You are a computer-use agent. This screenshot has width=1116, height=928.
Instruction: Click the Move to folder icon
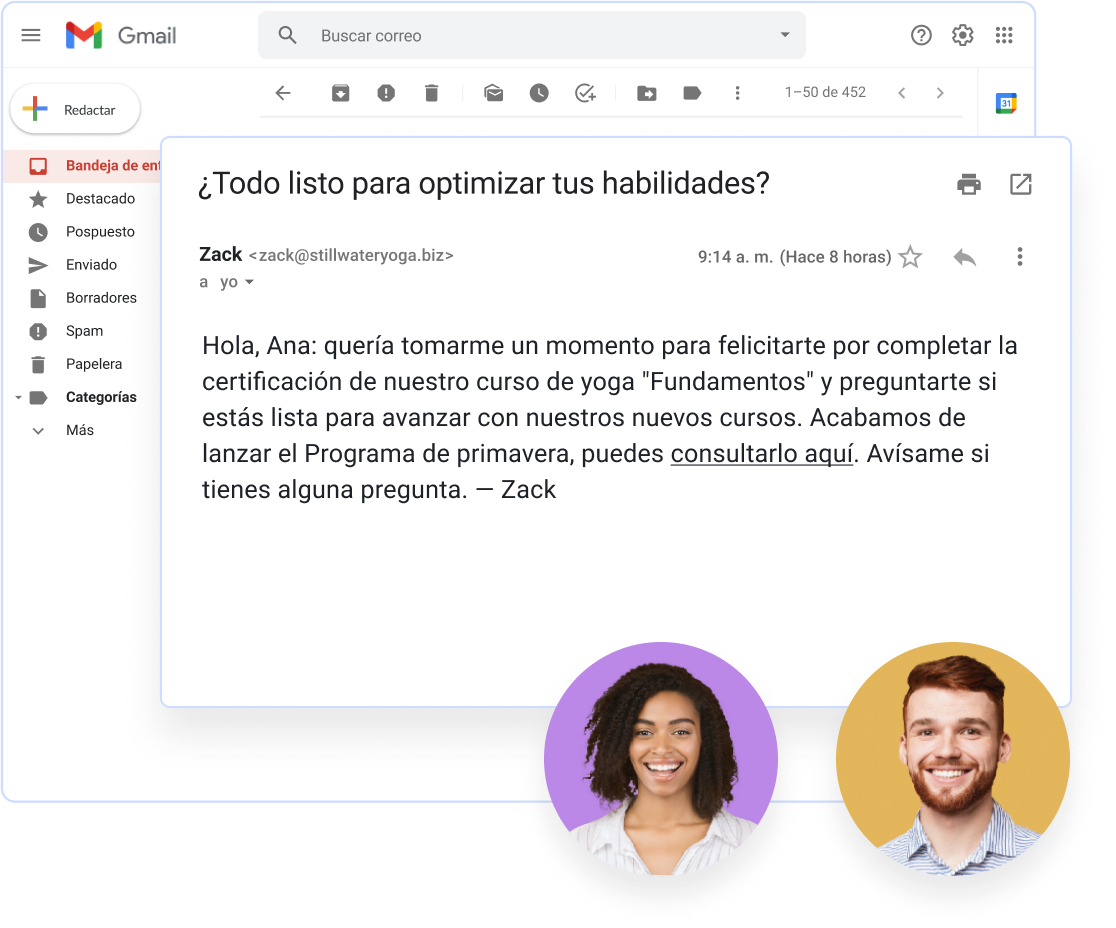tap(647, 93)
